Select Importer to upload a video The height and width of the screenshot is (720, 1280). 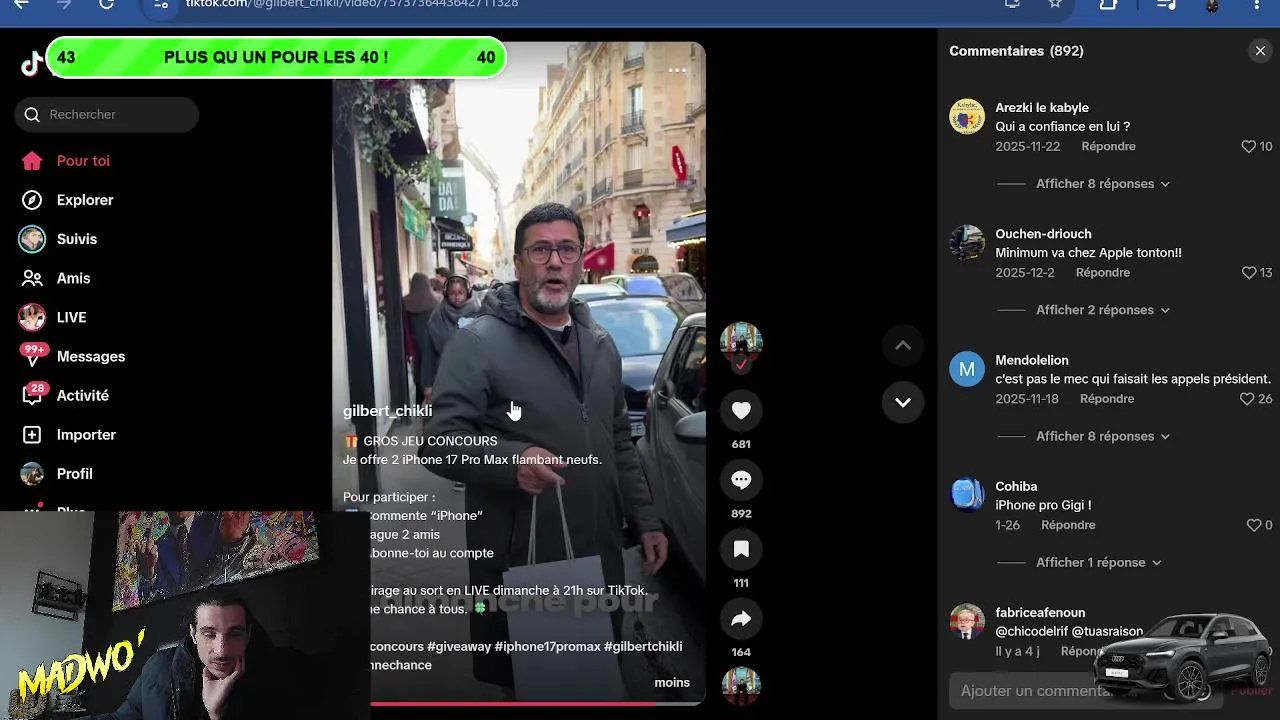click(x=86, y=434)
